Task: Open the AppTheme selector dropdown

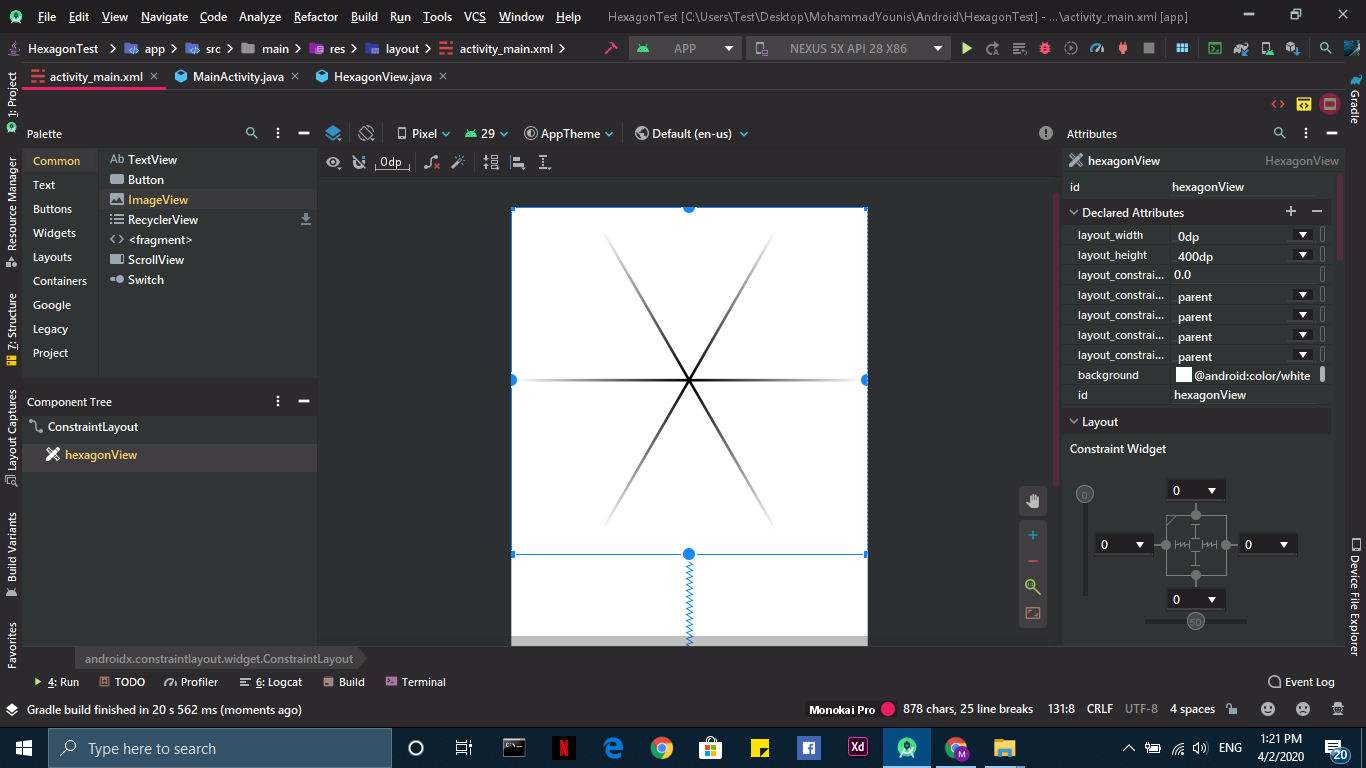Action: point(569,133)
